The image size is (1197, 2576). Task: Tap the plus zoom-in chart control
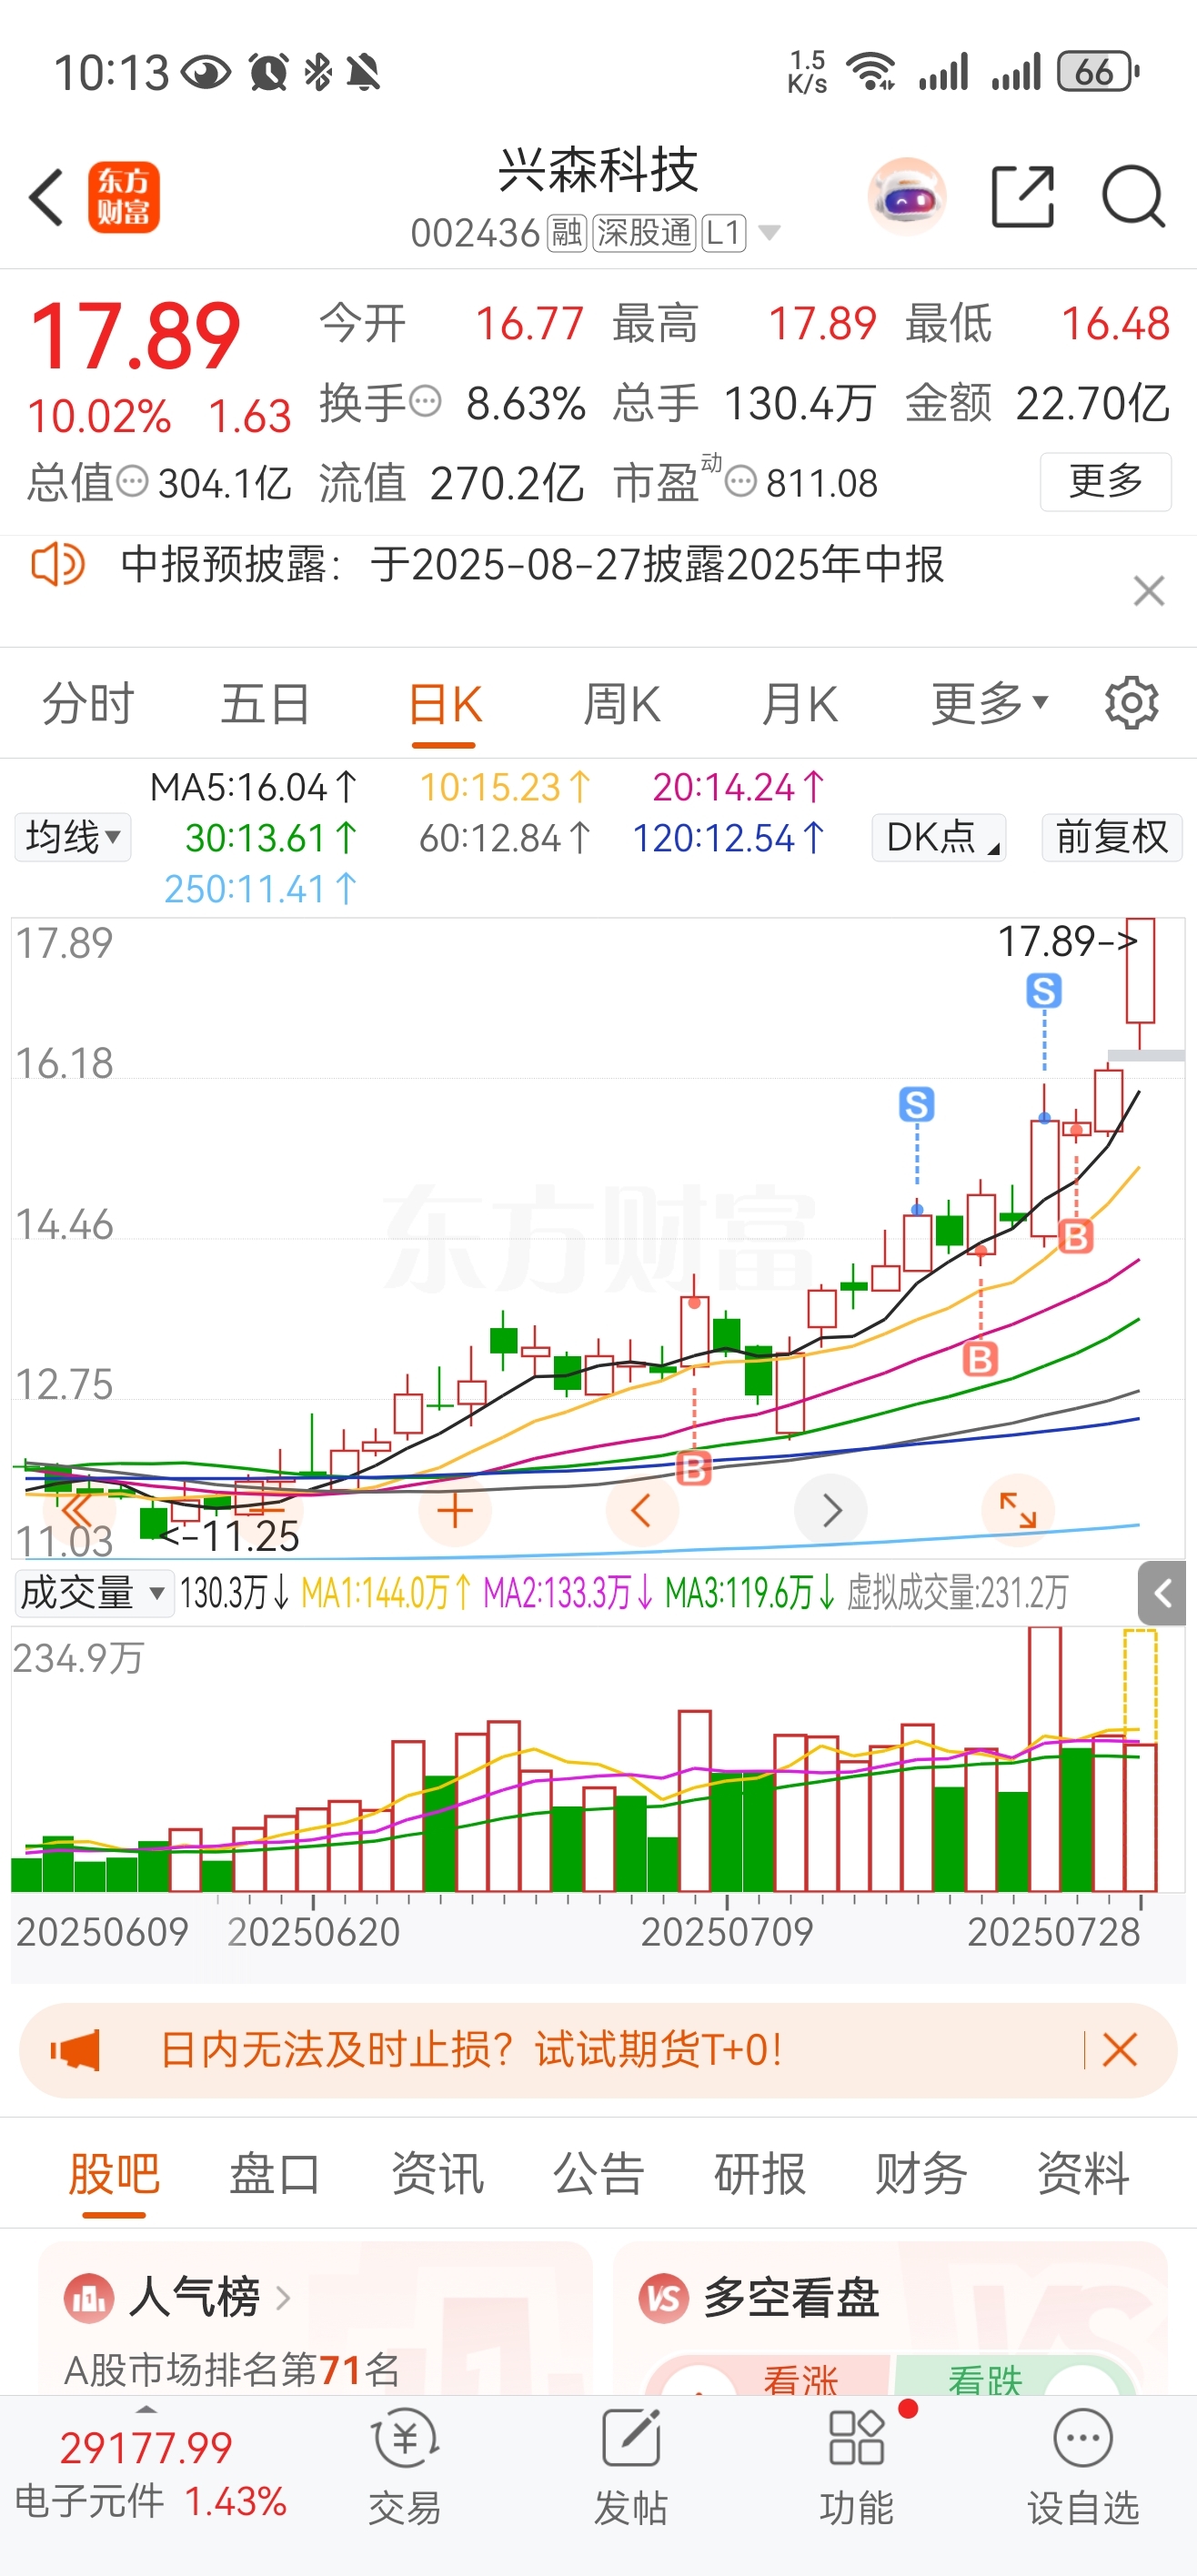pyautogui.click(x=455, y=1510)
